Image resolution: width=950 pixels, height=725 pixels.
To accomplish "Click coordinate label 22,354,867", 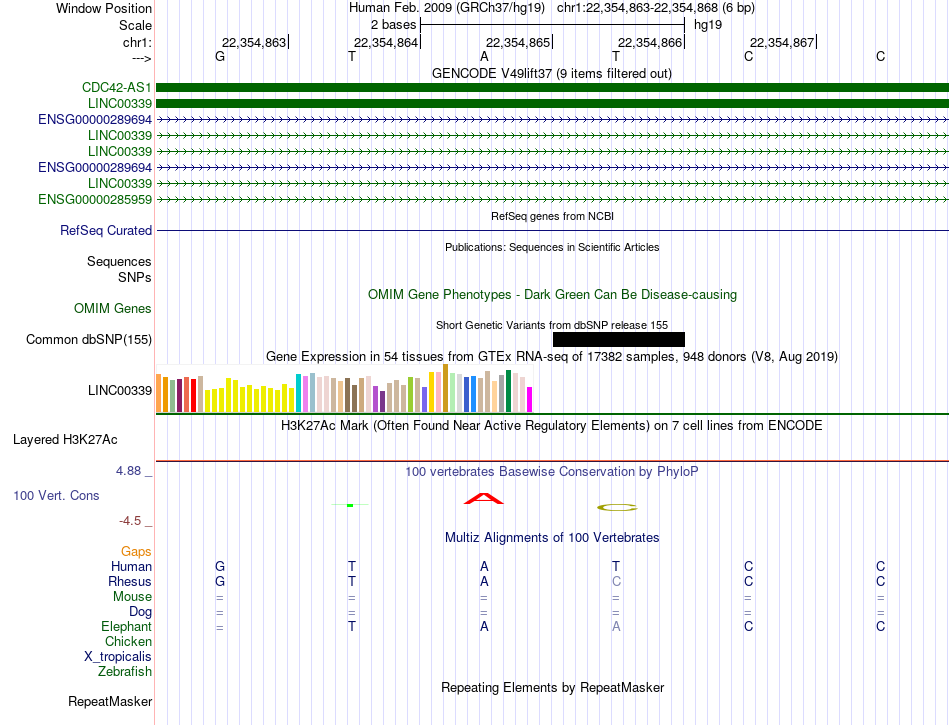I will tap(782, 42).
